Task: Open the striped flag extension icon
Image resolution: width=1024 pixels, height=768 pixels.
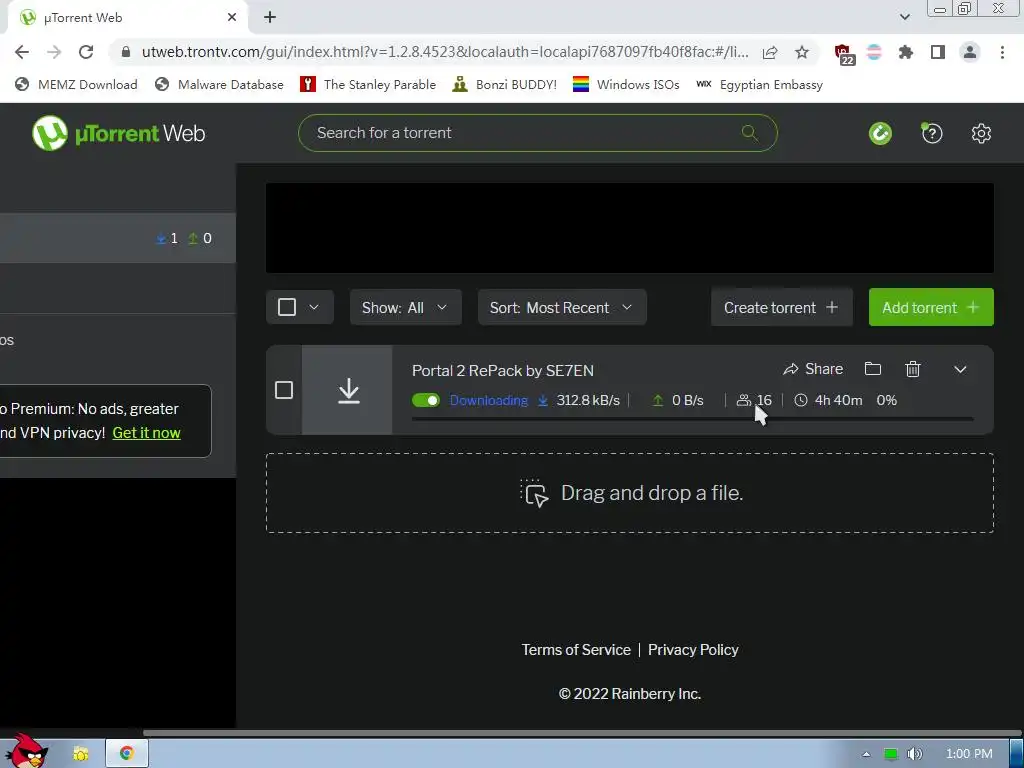Action: pos(874,52)
